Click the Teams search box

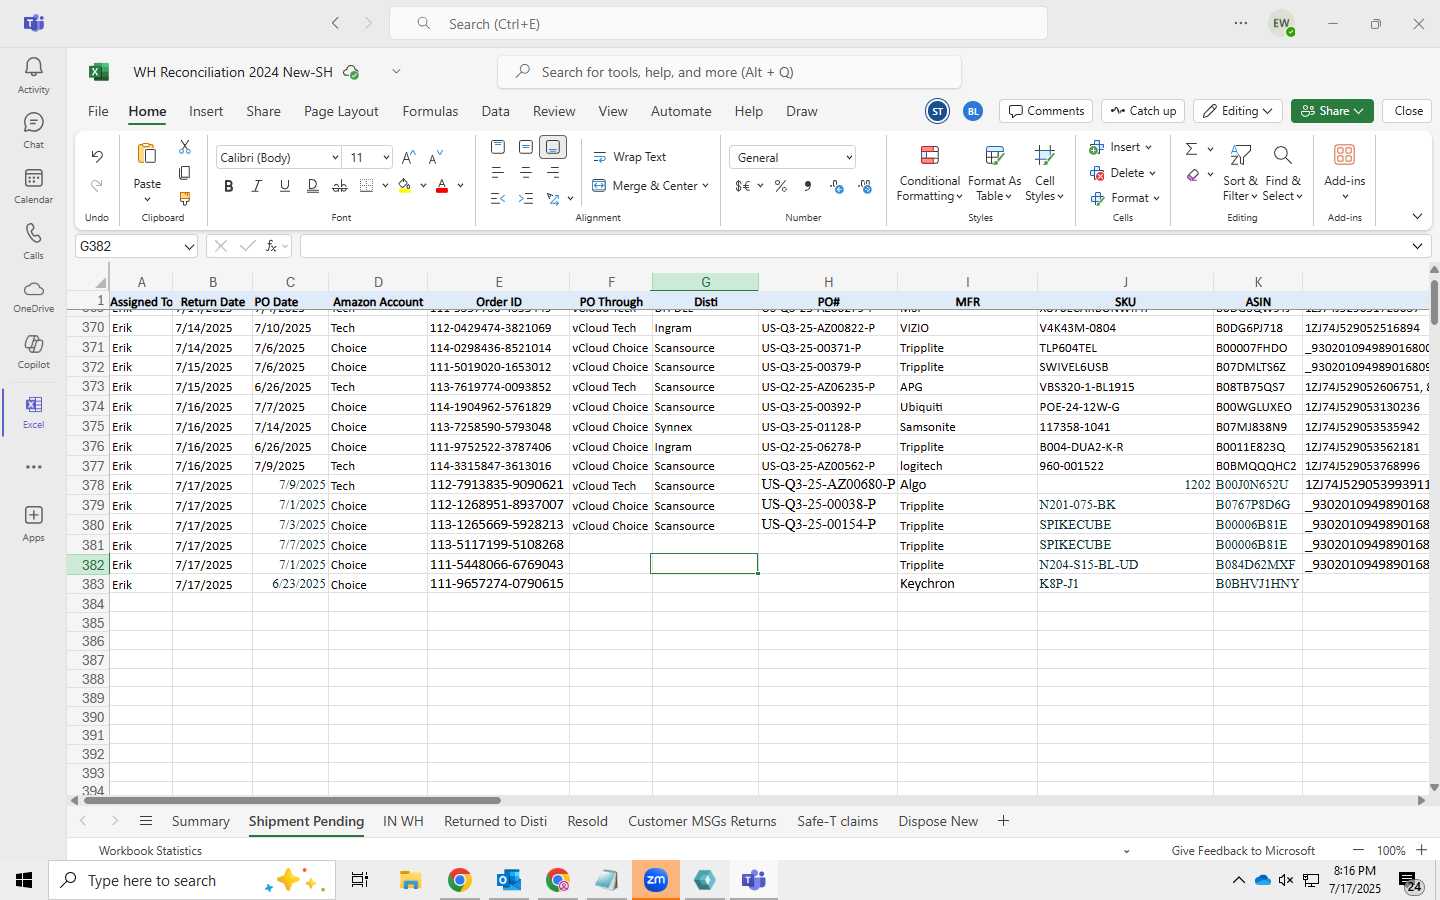click(x=718, y=23)
